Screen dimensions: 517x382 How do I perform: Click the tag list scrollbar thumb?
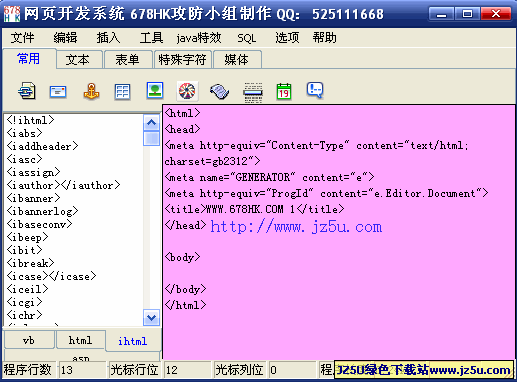[151, 138]
